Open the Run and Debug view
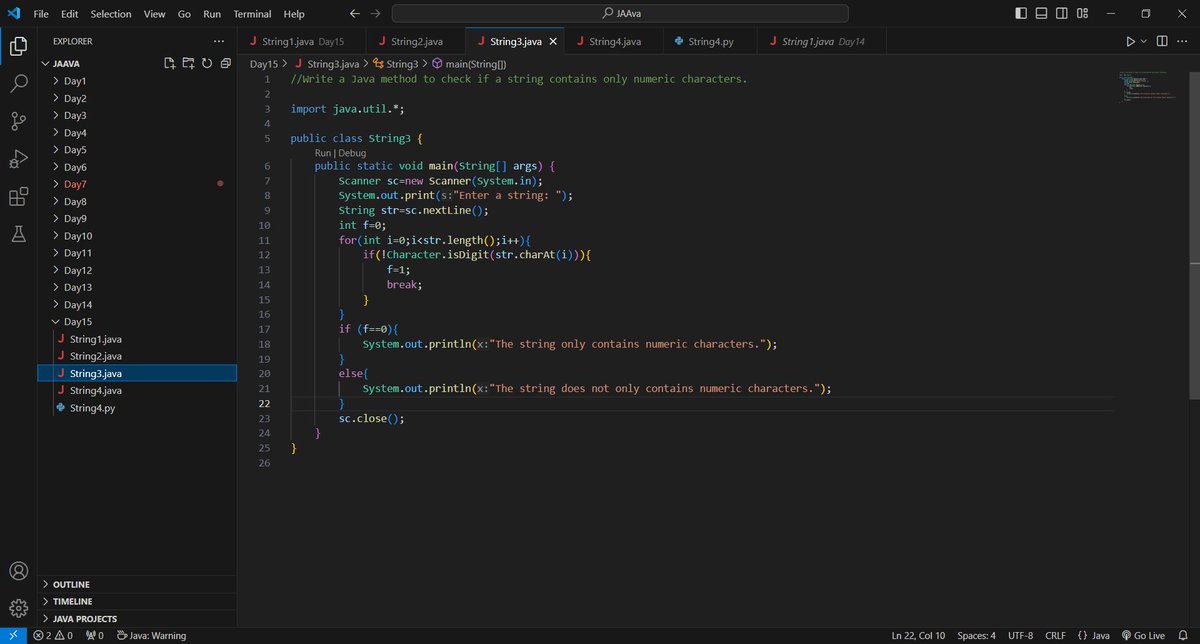 click(x=18, y=159)
